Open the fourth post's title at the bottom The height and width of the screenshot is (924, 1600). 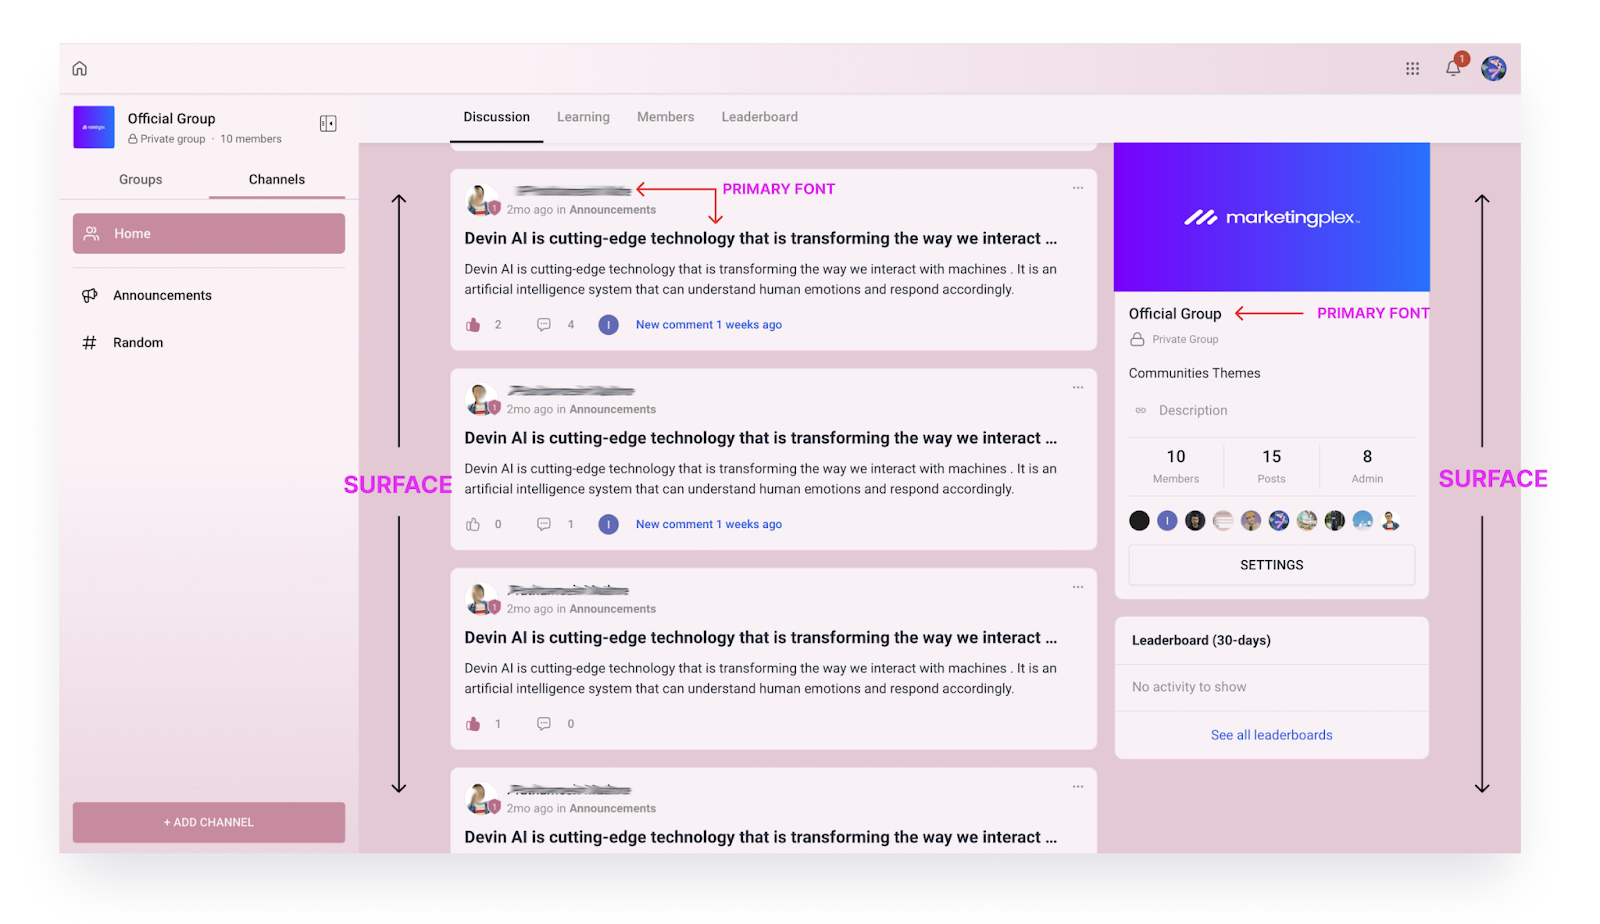(x=760, y=837)
